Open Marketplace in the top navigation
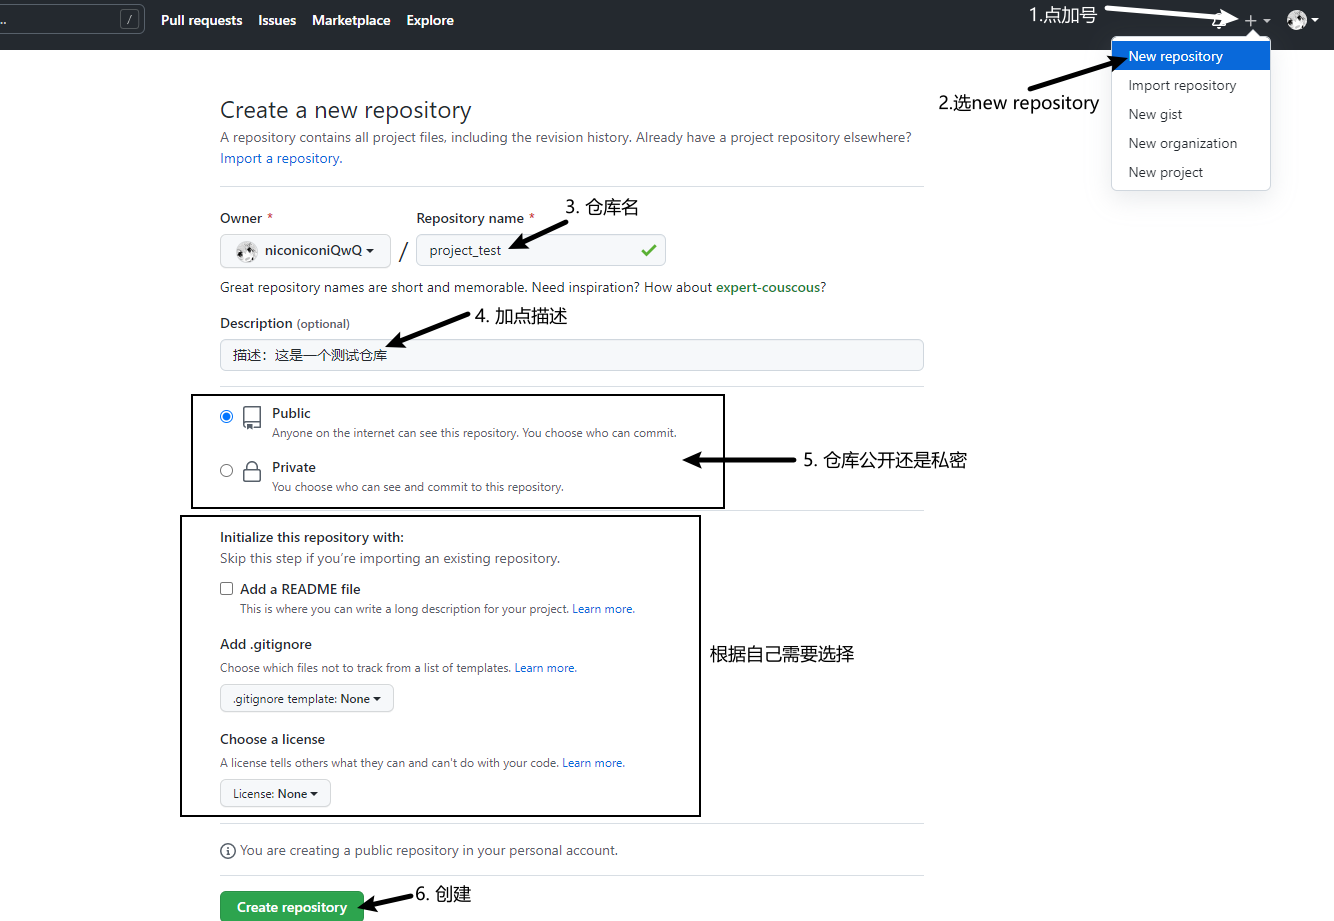Viewport: 1334px width, 921px height. click(351, 20)
